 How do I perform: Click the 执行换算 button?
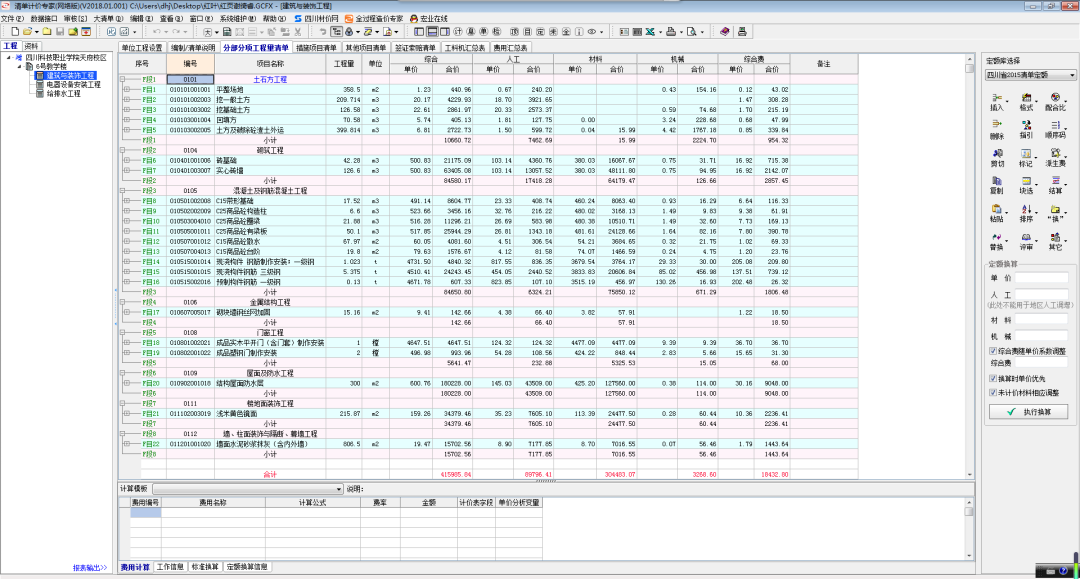[x=1029, y=412]
